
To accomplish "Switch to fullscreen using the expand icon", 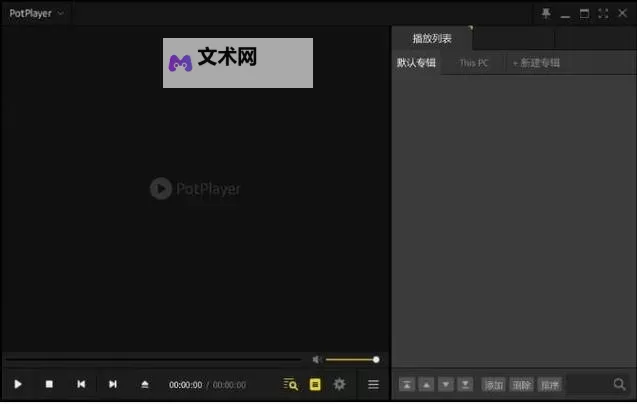I will 603,13.
